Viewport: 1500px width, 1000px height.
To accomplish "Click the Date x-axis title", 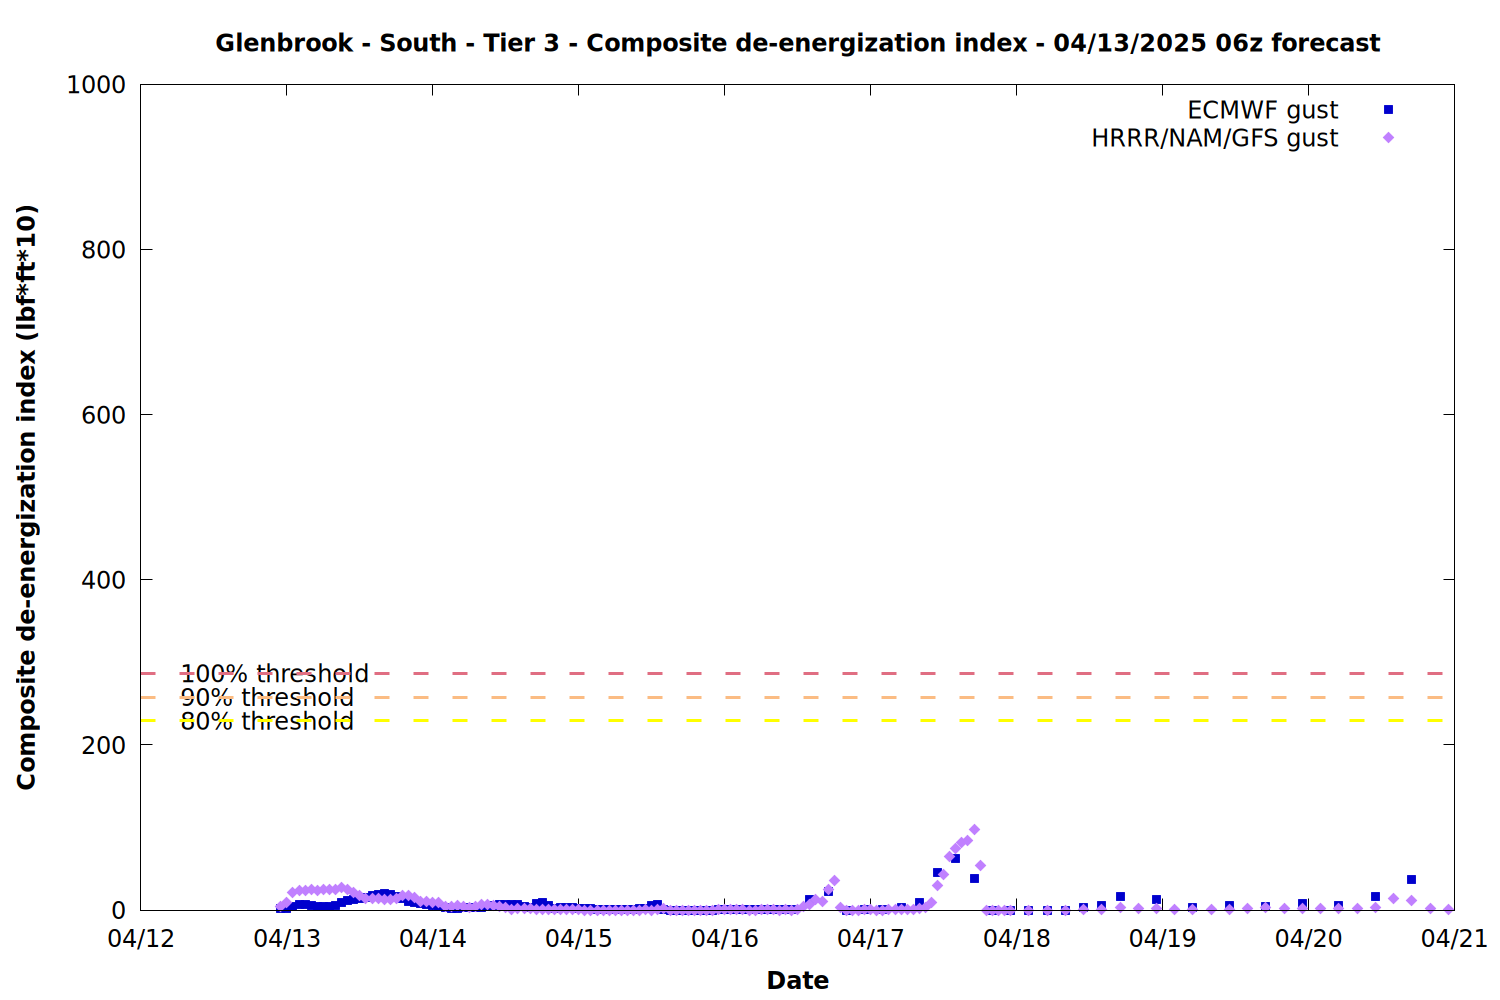I will [x=798, y=980].
